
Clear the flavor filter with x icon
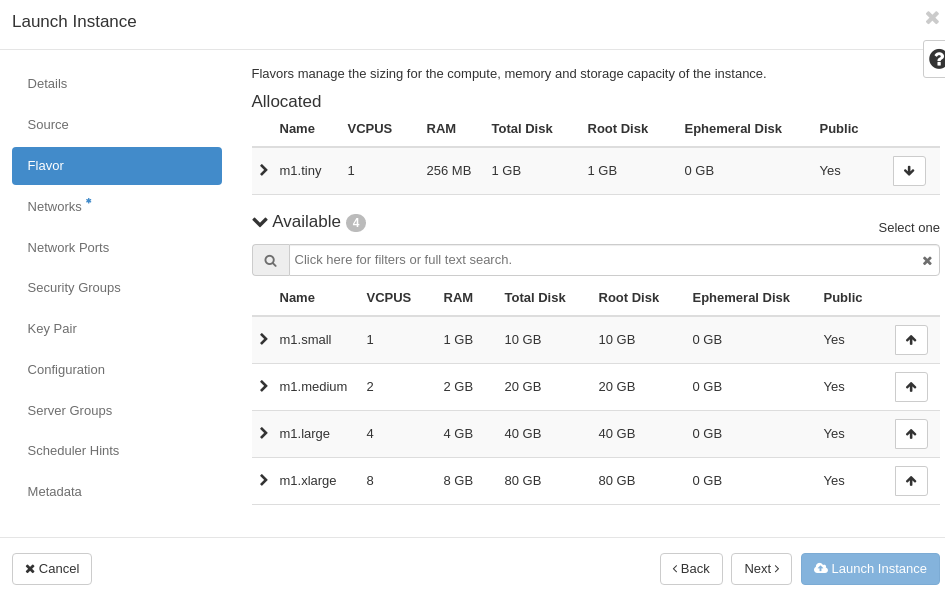coord(927,260)
